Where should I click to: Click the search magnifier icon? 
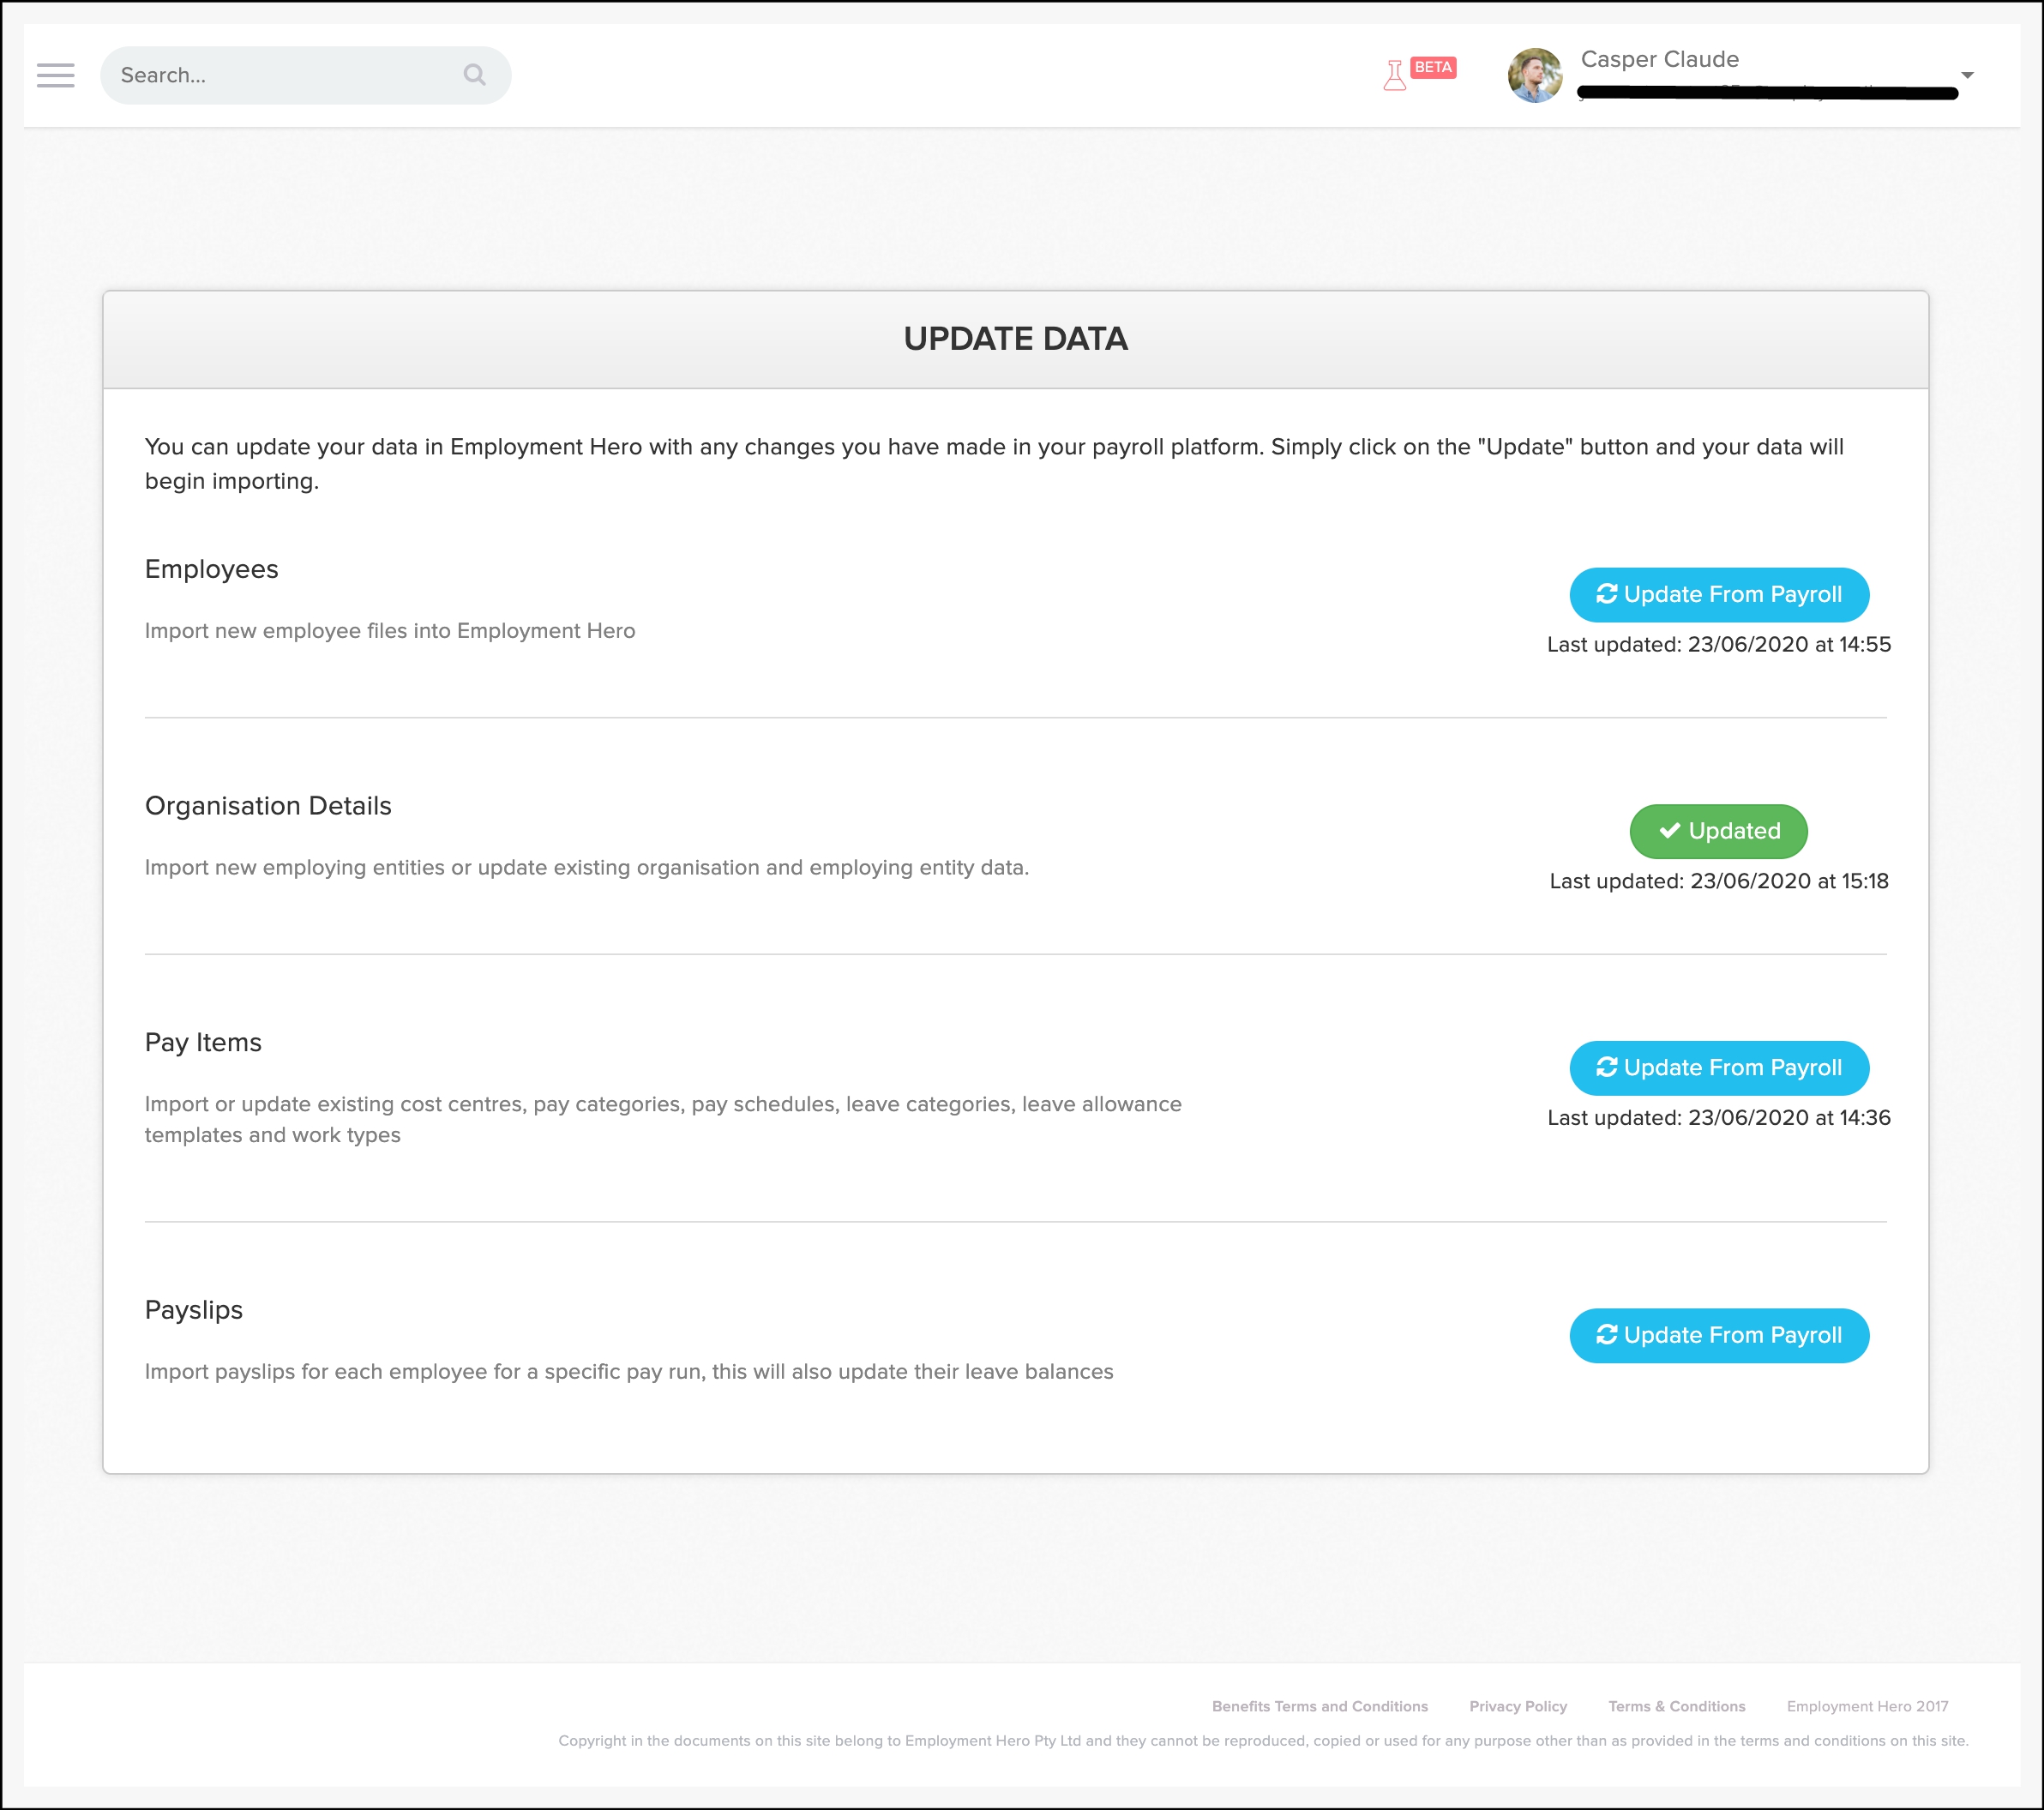click(474, 75)
